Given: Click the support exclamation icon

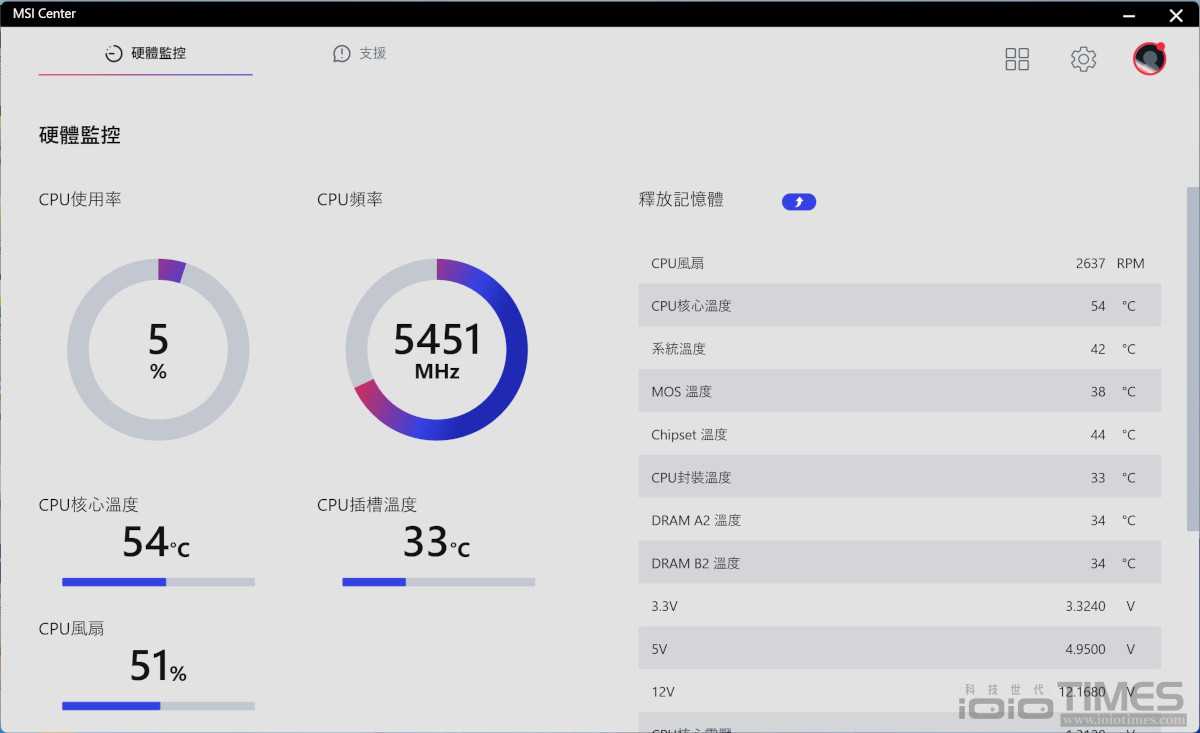Looking at the screenshot, I should (x=342, y=54).
